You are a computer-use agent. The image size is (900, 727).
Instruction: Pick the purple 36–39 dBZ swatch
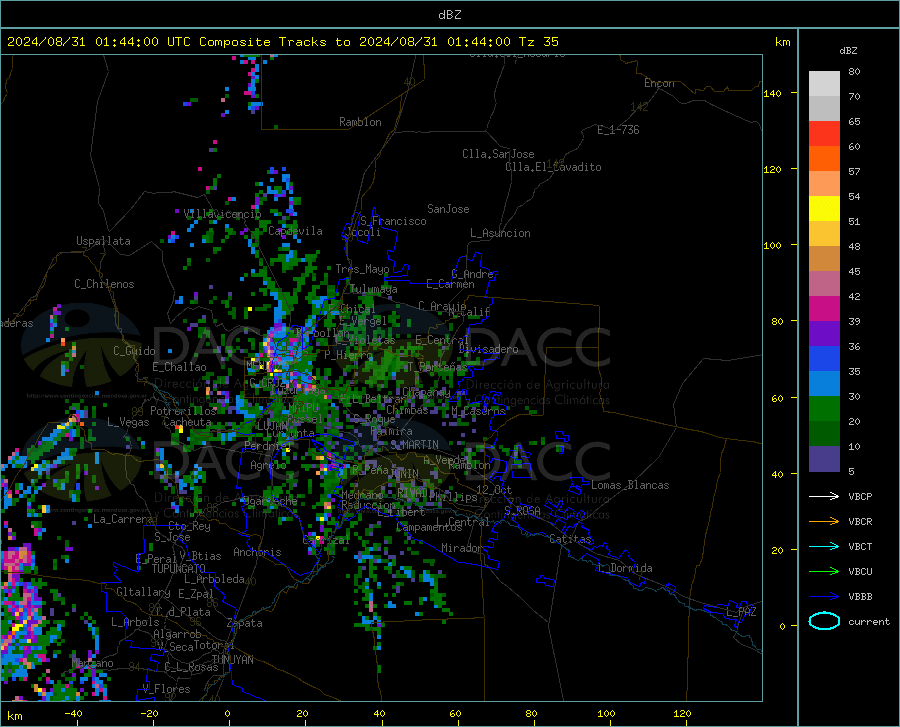pos(824,334)
